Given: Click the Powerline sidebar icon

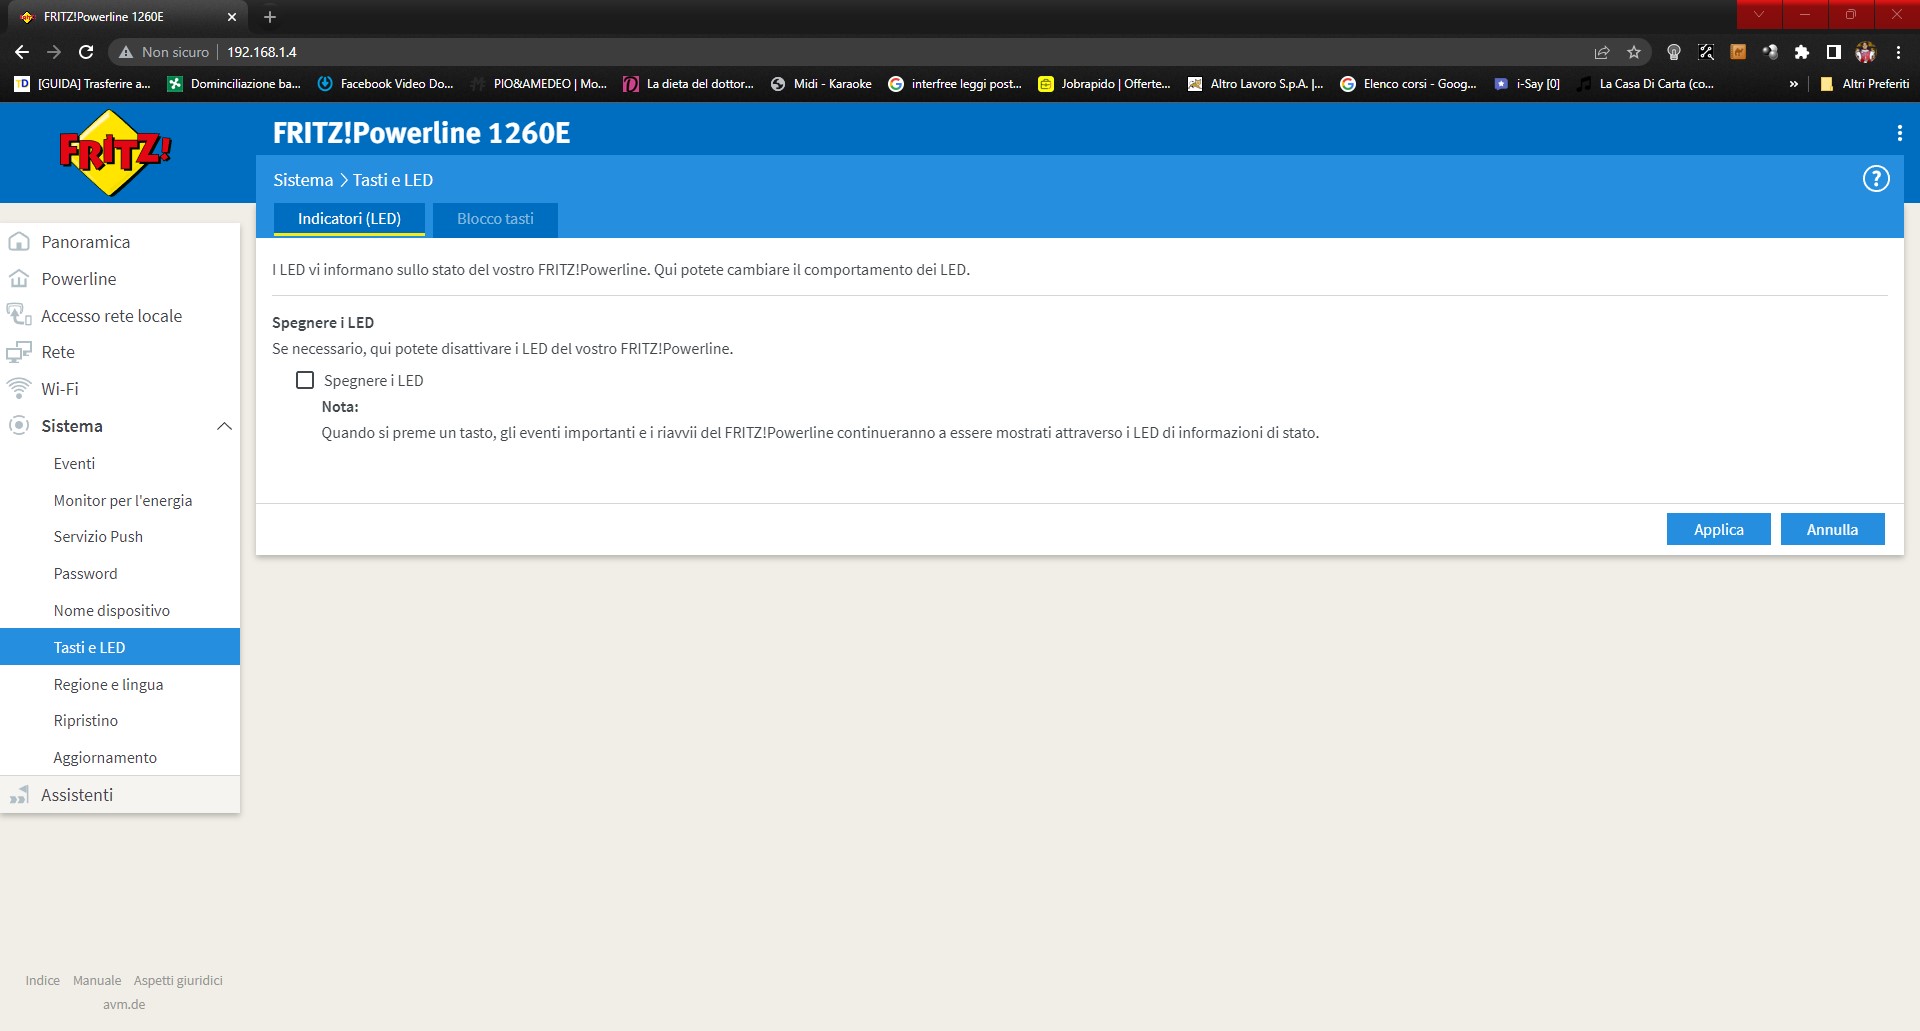Looking at the screenshot, I should coord(19,279).
